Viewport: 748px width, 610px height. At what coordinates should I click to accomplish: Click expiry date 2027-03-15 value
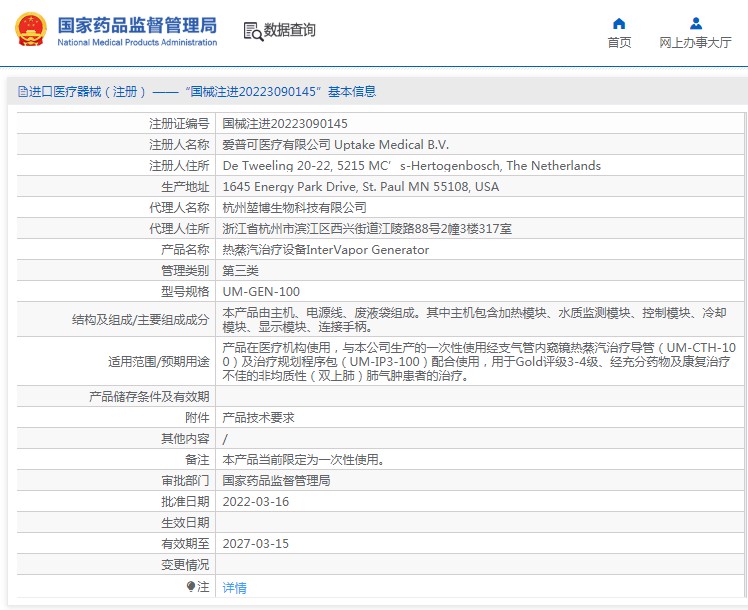point(255,544)
